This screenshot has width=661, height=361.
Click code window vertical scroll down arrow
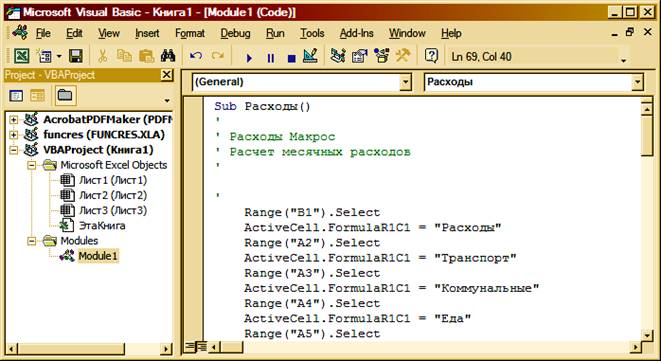(646, 335)
